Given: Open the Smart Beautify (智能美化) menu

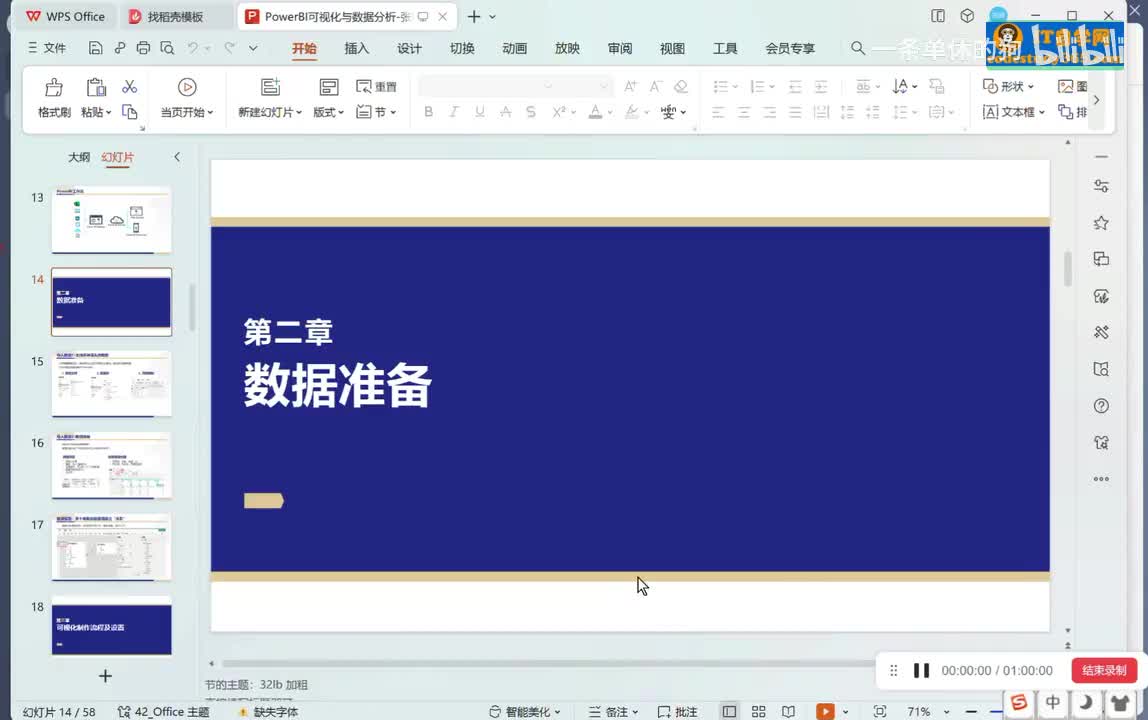Looking at the screenshot, I should click(x=524, y=711).
